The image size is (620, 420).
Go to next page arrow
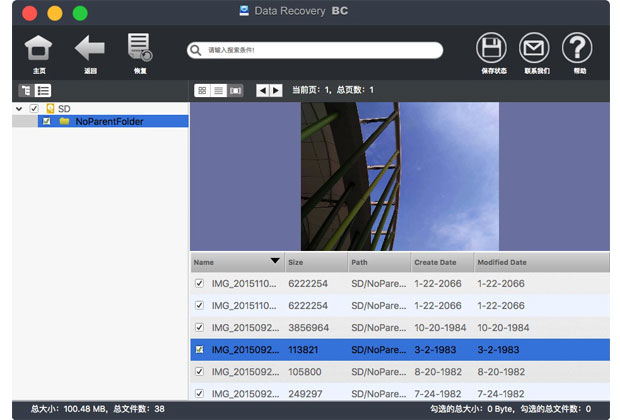(x=276, y=91)
